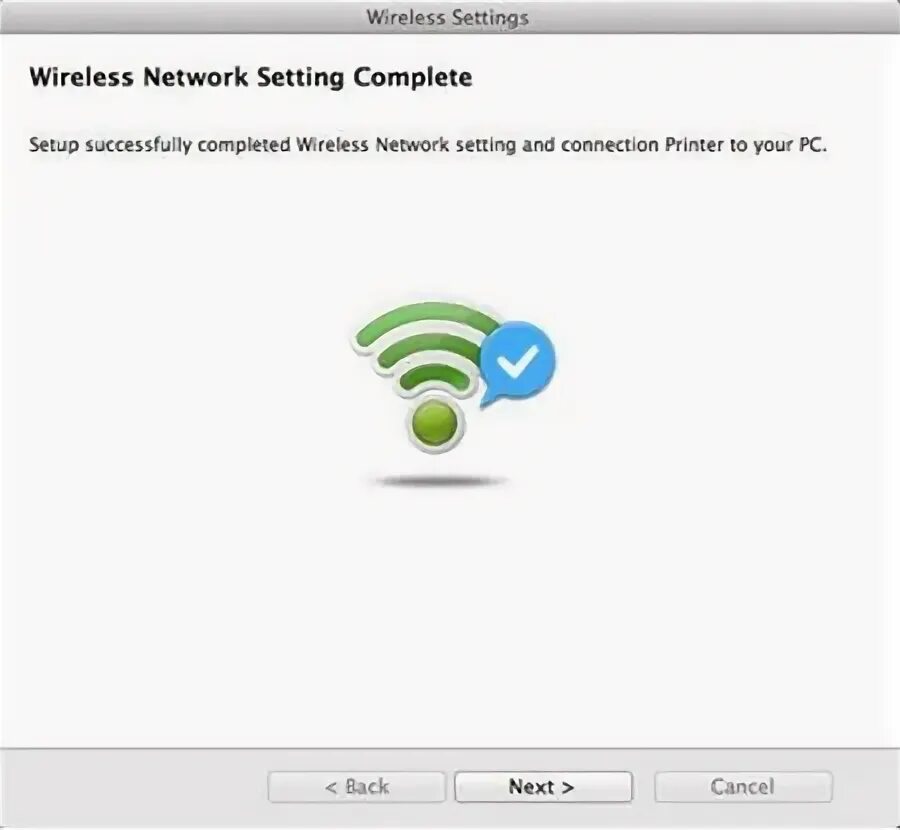The image size is (900, 830).
Task: Click empty button bar left of Back
Action: click(x=132, y=786)
